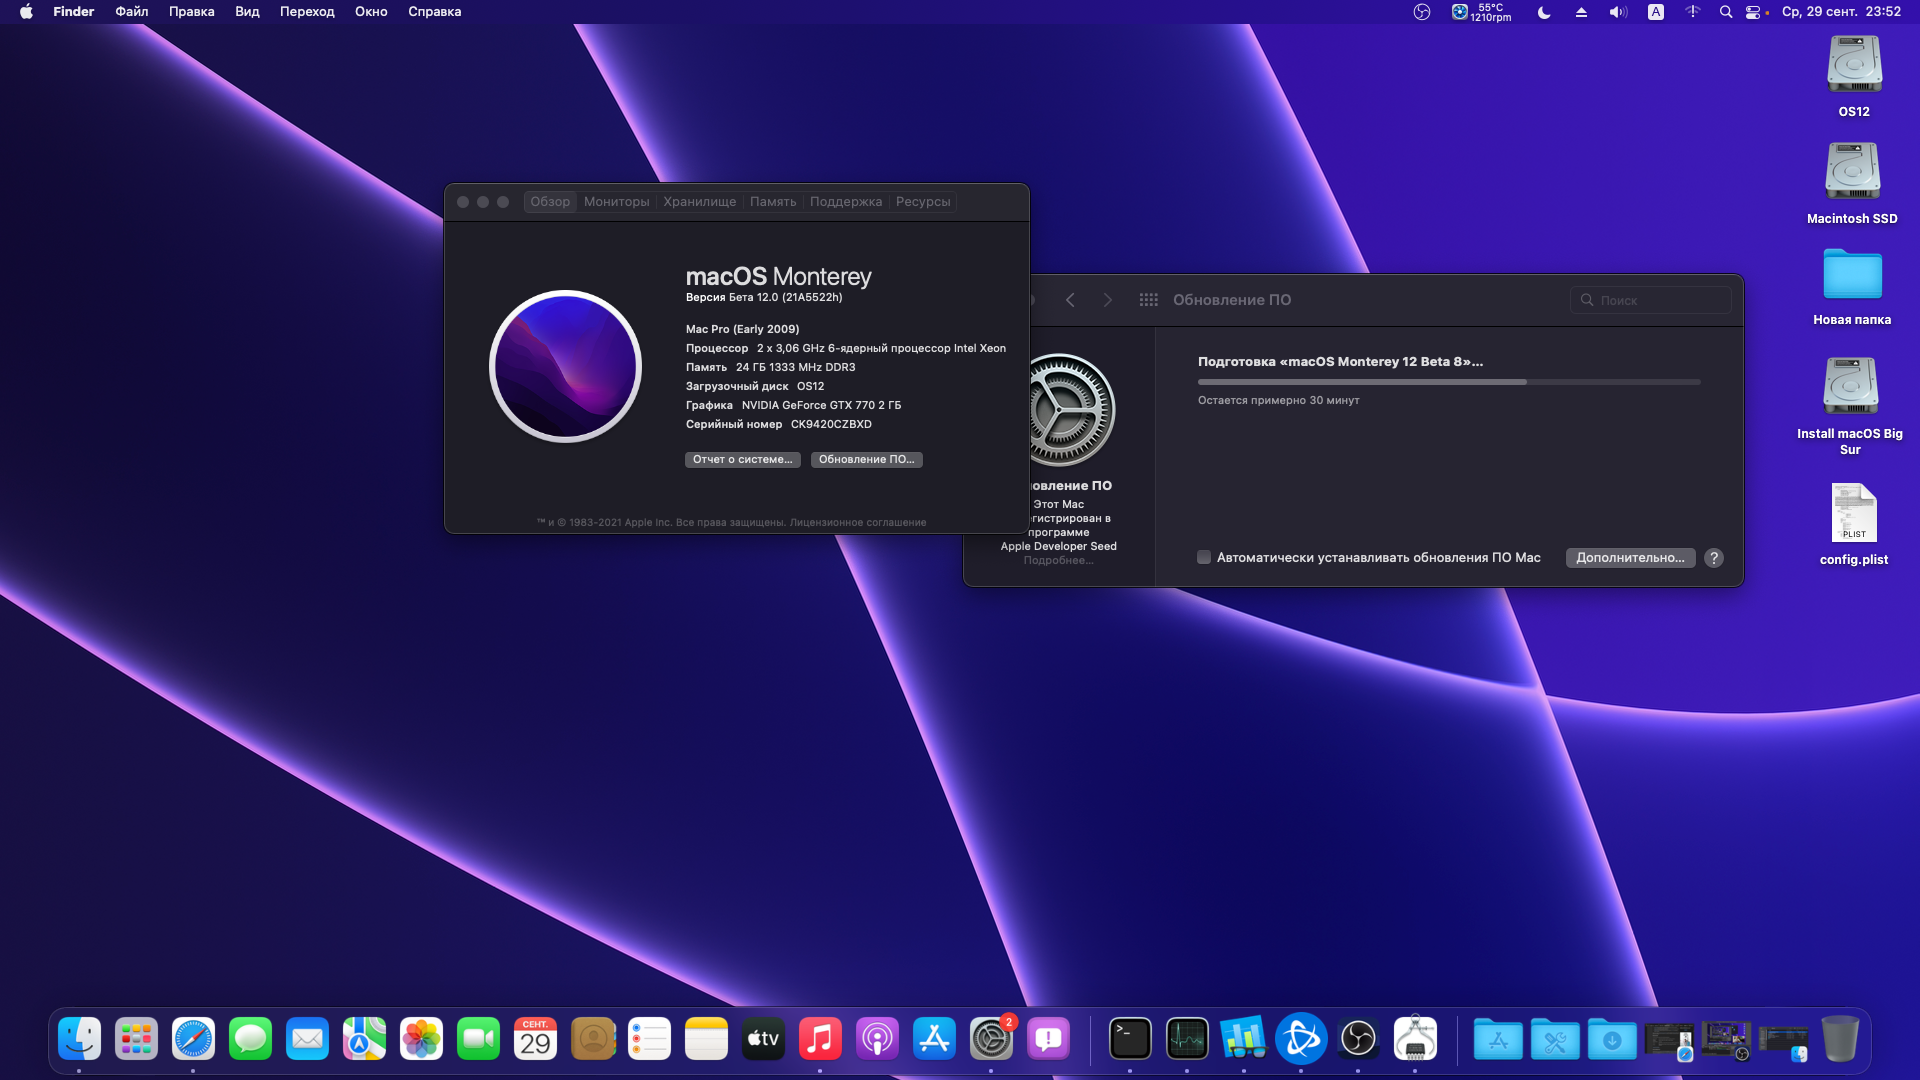Open Control Center in menu bar

[1753, 12]
